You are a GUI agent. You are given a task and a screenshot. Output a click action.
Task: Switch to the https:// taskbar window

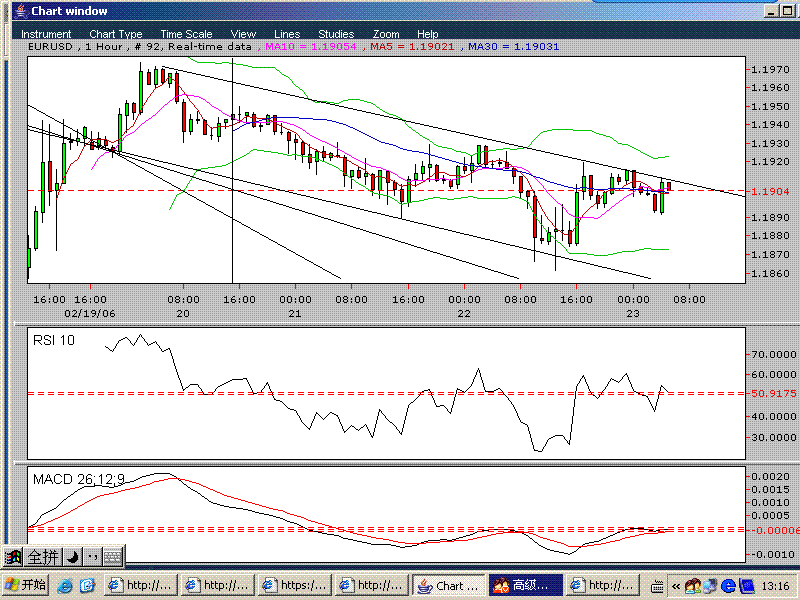tap(295, 585)
